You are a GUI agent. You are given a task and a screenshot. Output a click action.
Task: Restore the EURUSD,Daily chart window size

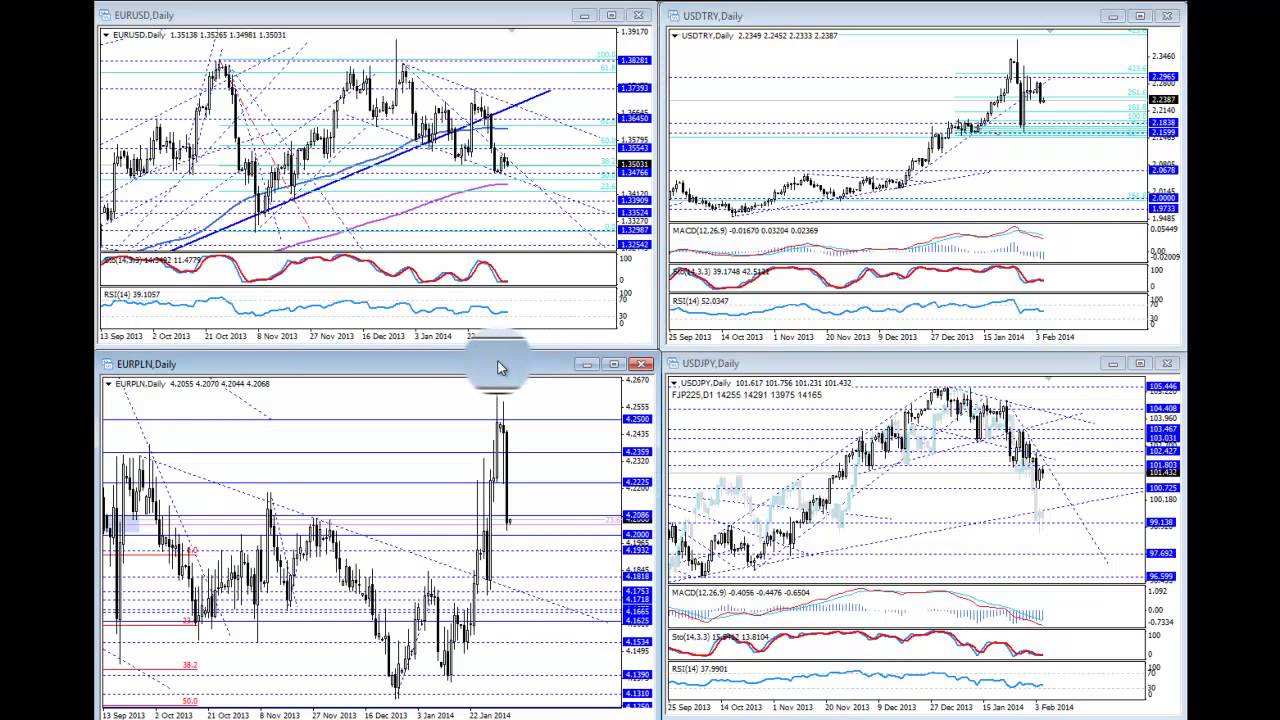pos(611,15)
